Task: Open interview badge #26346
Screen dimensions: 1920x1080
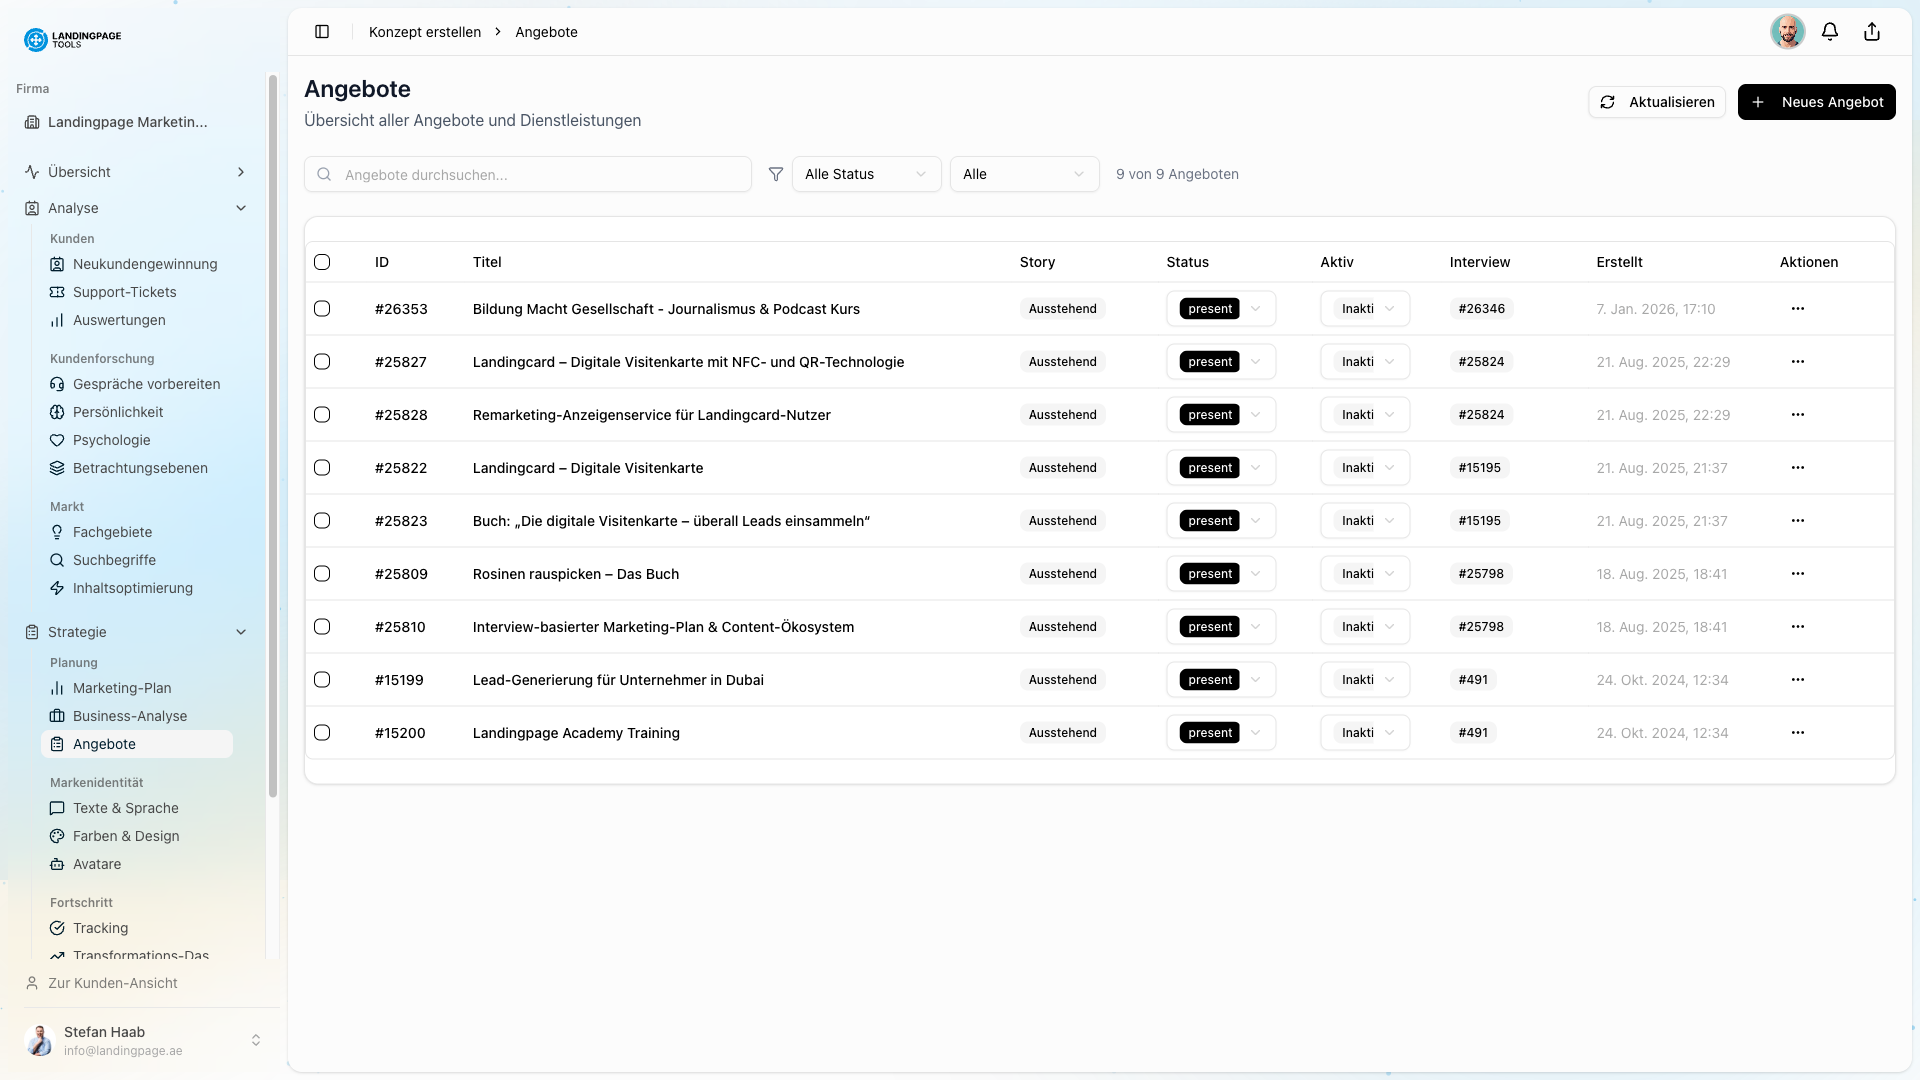Action: pyautogui.click(x=1481, y=308)
